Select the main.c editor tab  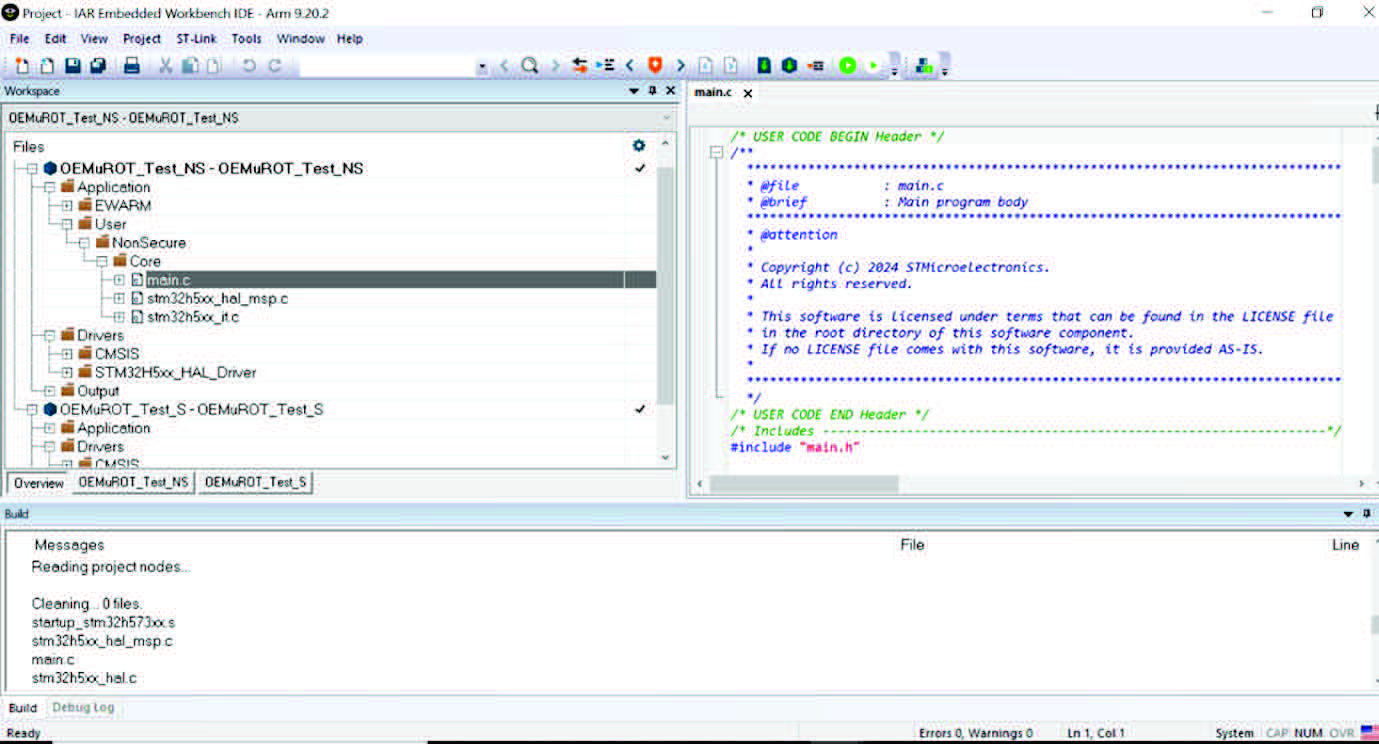click(x=713, y=92)
